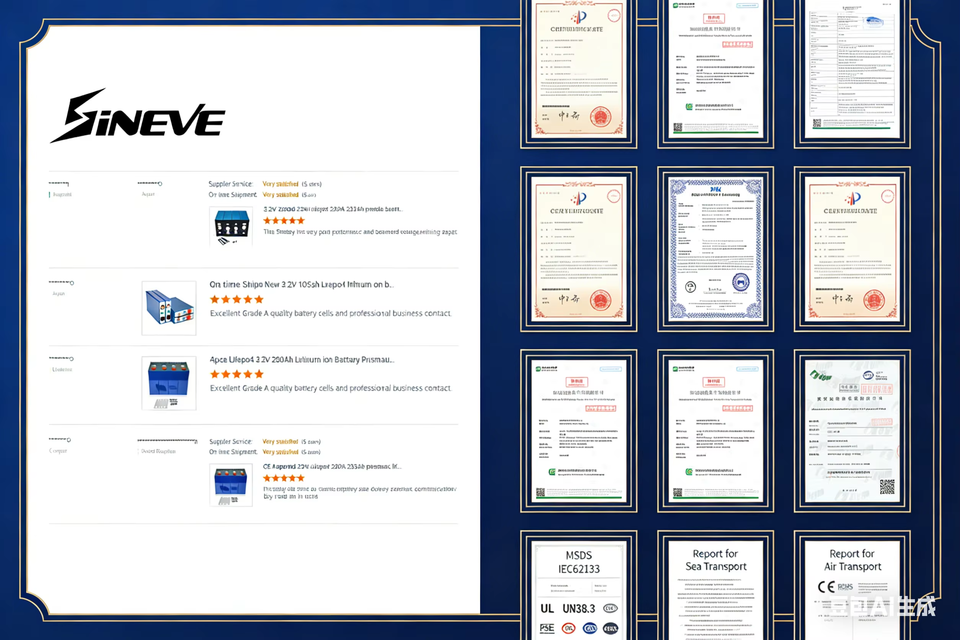Click star rating under the 105ah Liepo4 title
The width and height of the screenshot is (960, 640).
click(x=237, y=299)
